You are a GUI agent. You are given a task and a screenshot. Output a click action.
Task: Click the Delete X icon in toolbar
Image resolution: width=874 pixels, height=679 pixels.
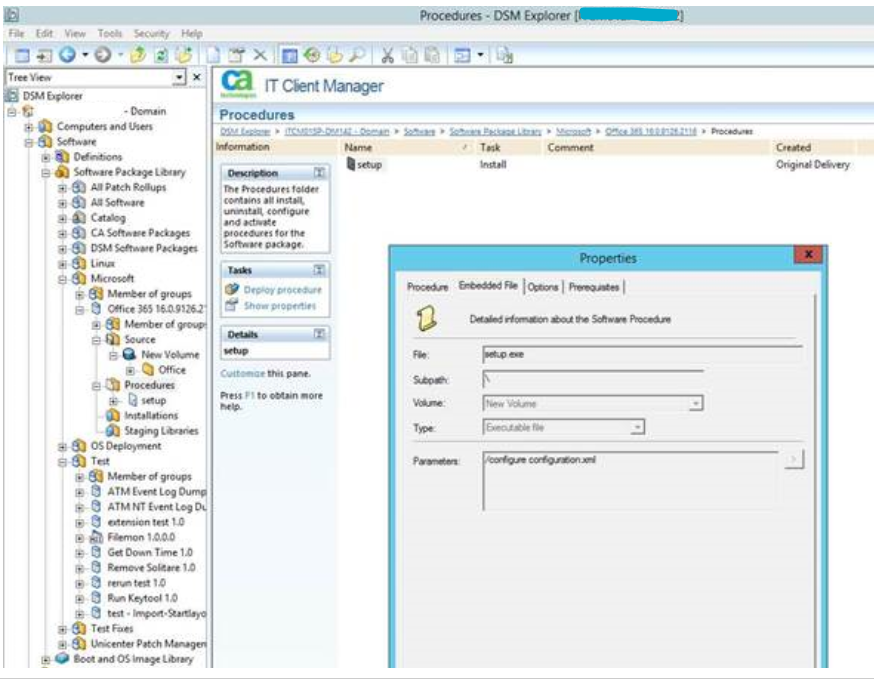[x=259, y=55]
